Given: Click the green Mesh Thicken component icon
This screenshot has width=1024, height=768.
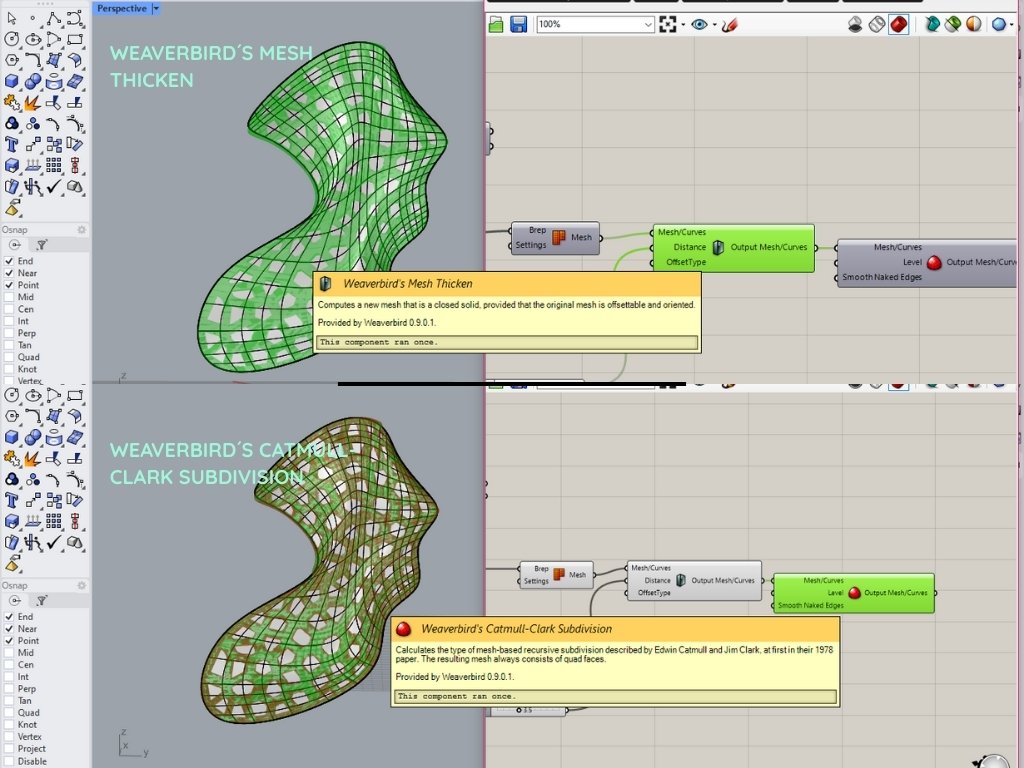Looking at the screenshot, I should pos(717,247).
